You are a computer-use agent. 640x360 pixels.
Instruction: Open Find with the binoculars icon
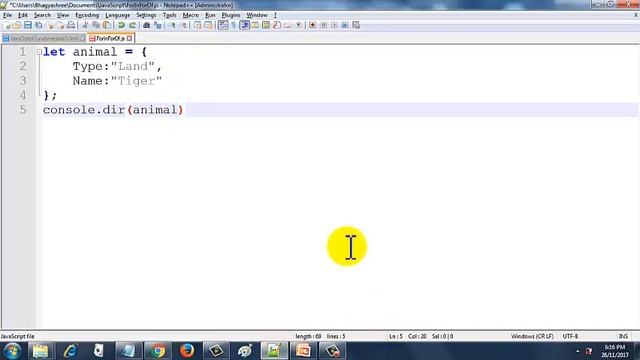click(147, 25)
